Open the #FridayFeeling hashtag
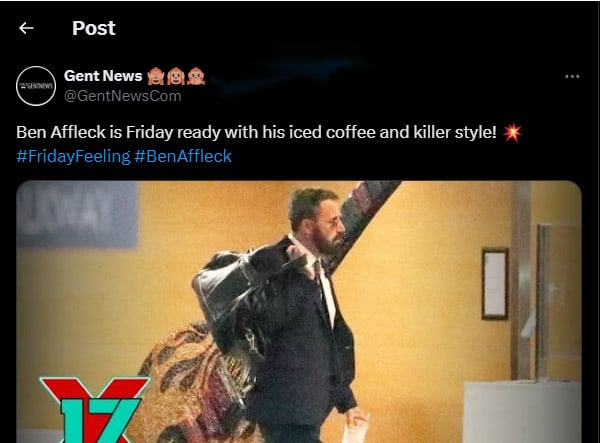The width and height of the screenshot is (600, 443). (x=73, y=156)
